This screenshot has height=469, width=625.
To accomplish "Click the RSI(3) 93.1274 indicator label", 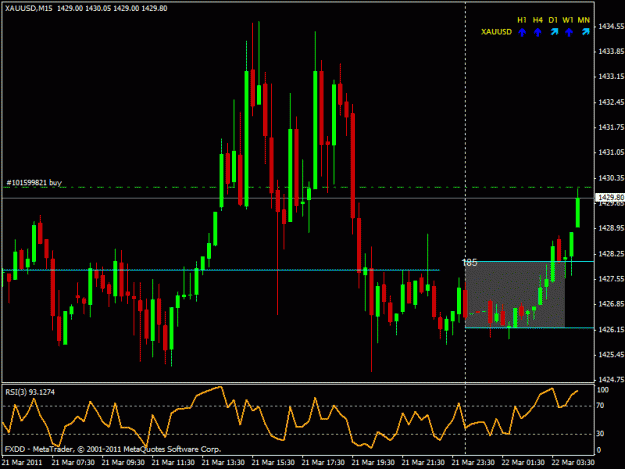I will (30, 392).
